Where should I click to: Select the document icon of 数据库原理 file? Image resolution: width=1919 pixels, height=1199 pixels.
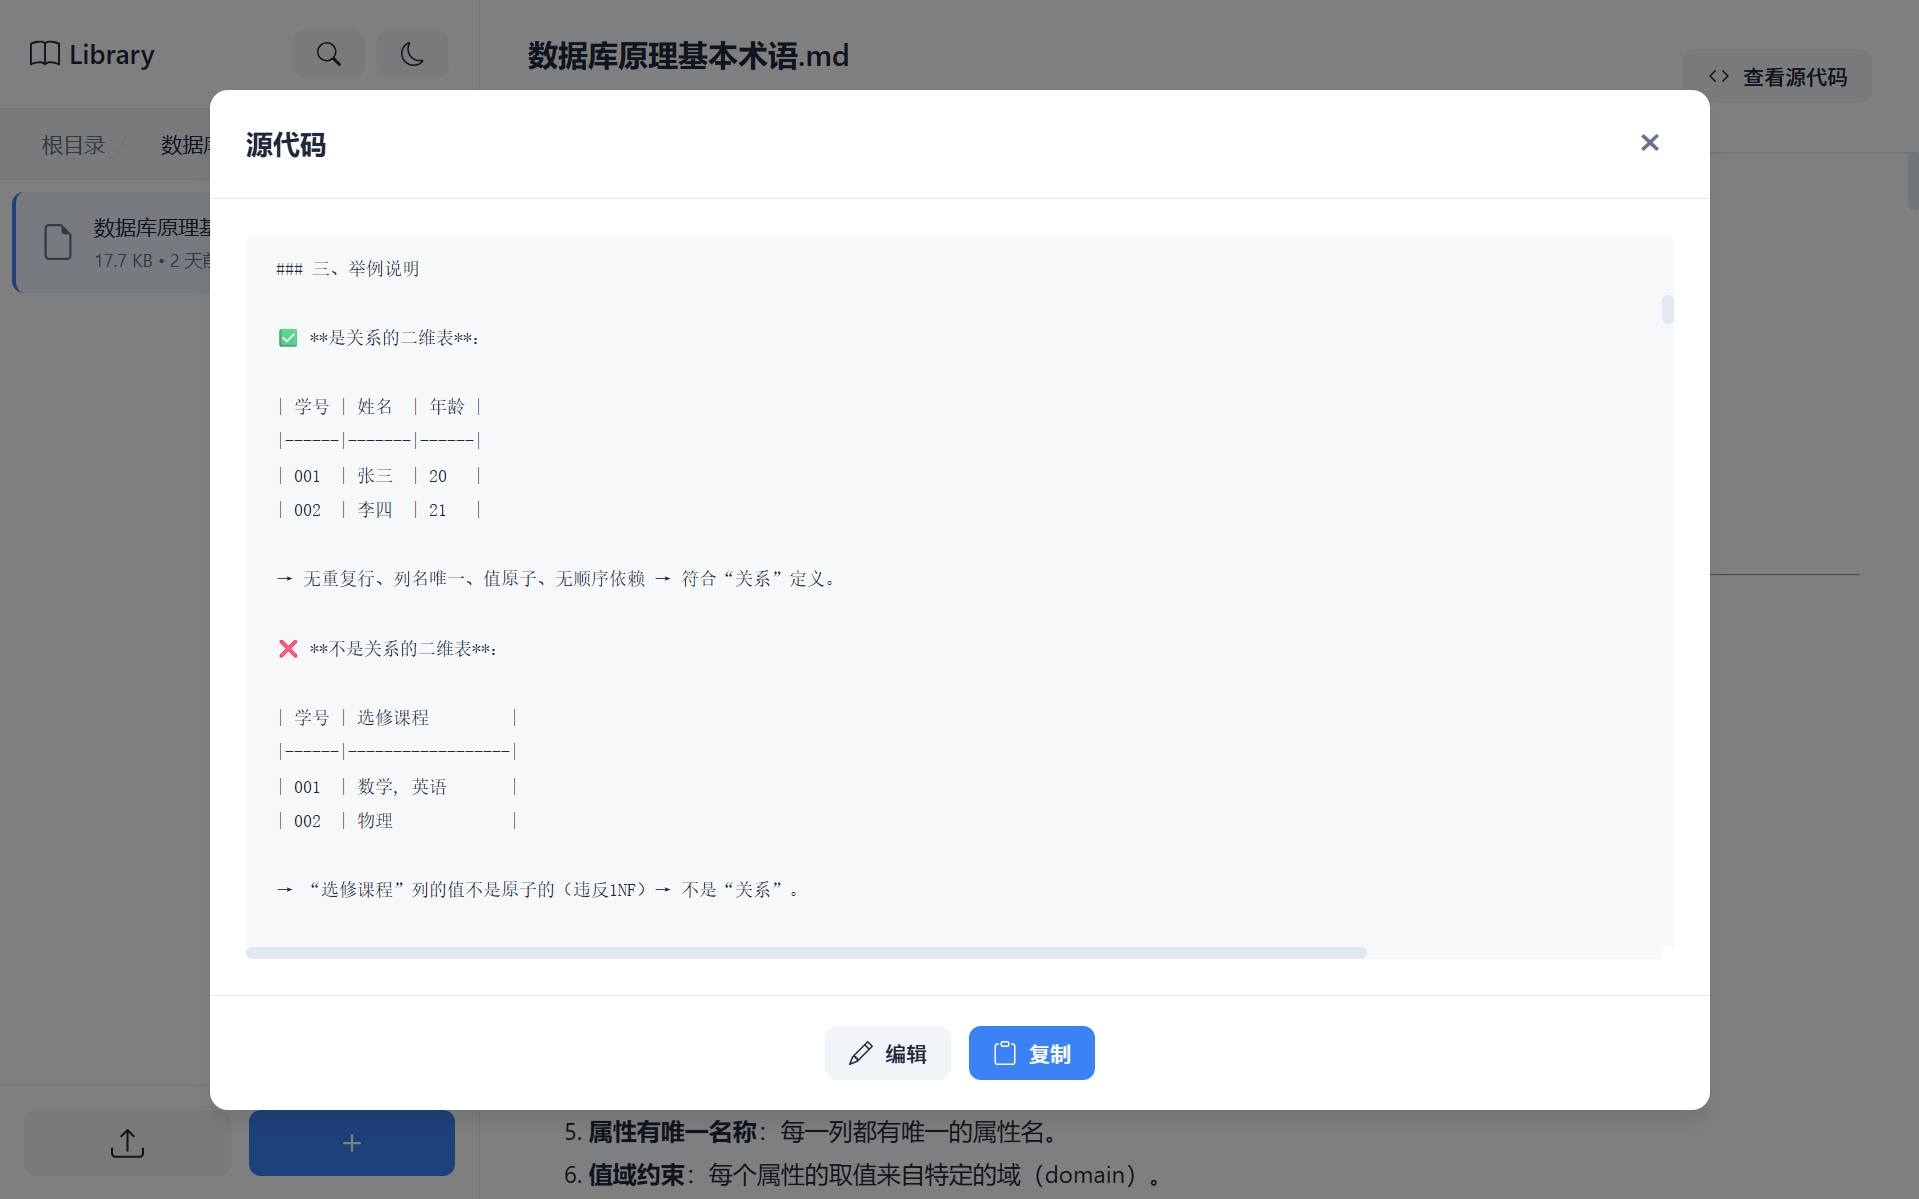click(x=57, y=242)
